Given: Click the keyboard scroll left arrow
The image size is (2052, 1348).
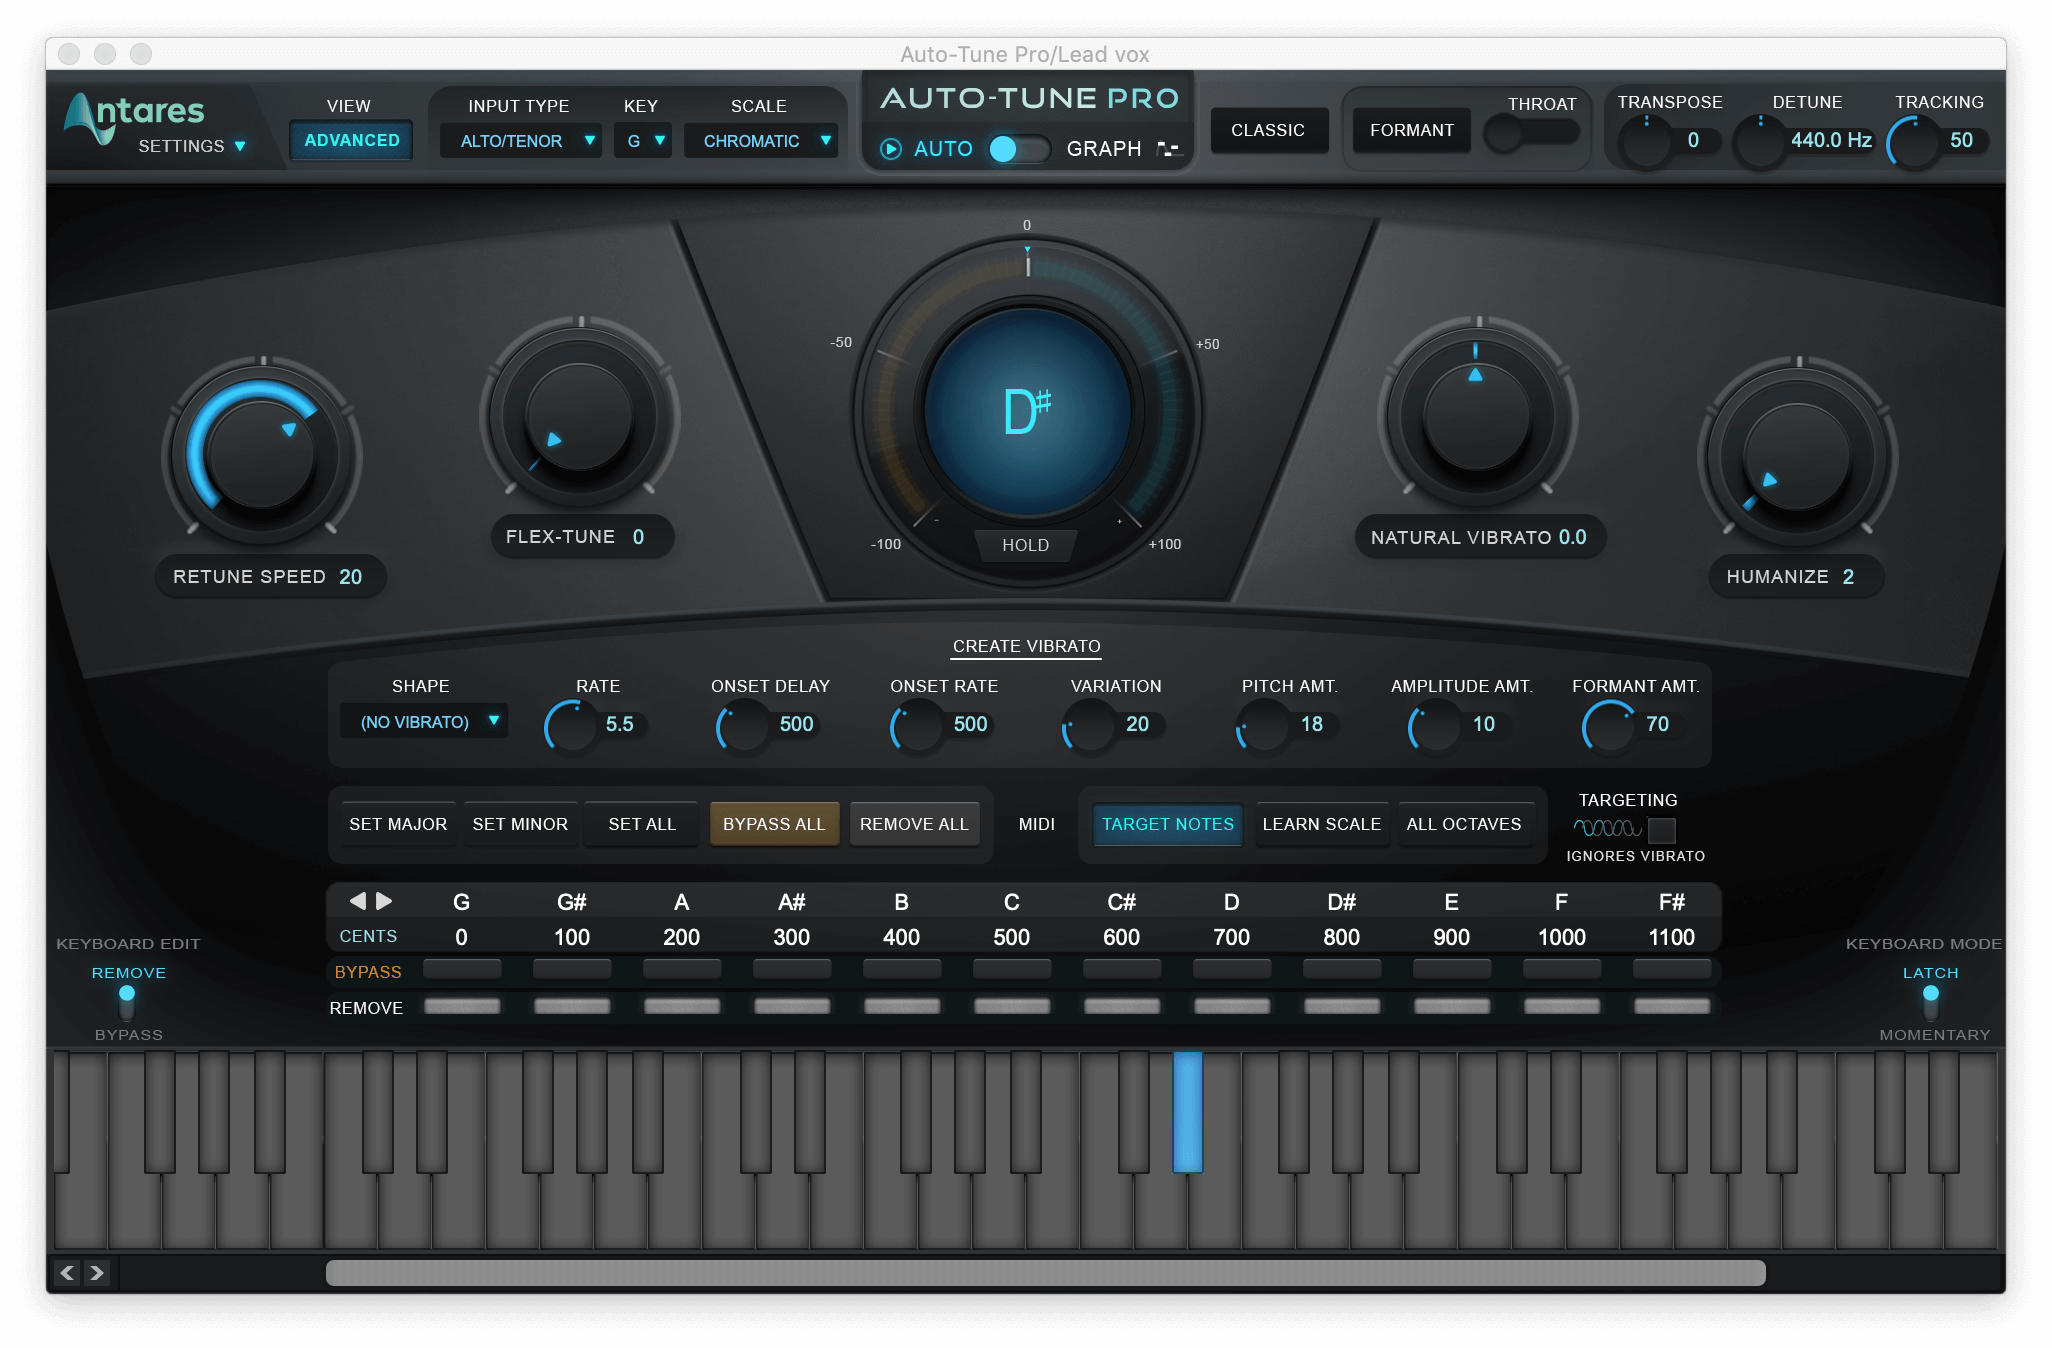Looking at the screenshot, I should (68, 1273).
